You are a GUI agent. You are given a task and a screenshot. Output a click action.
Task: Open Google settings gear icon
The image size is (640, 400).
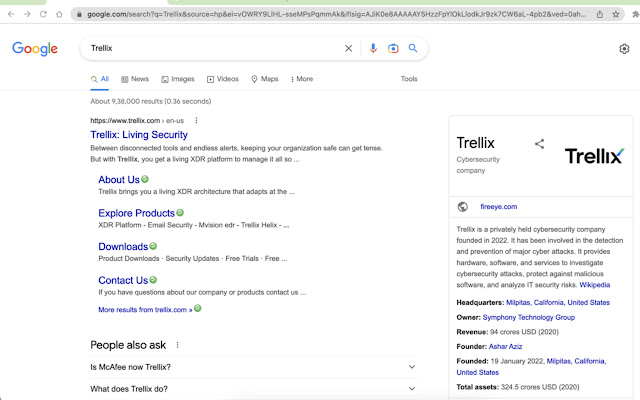(x=624, y=49)
